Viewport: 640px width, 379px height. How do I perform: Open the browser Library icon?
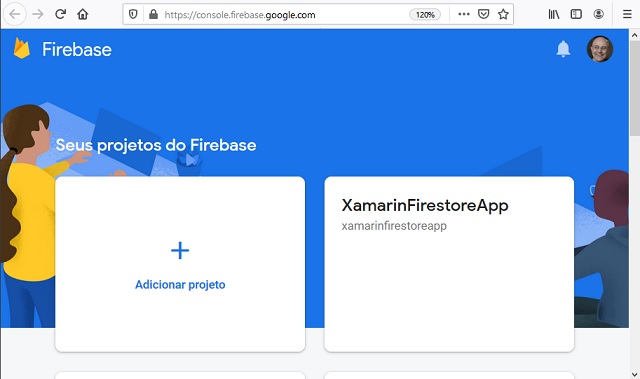coord(554,14)
